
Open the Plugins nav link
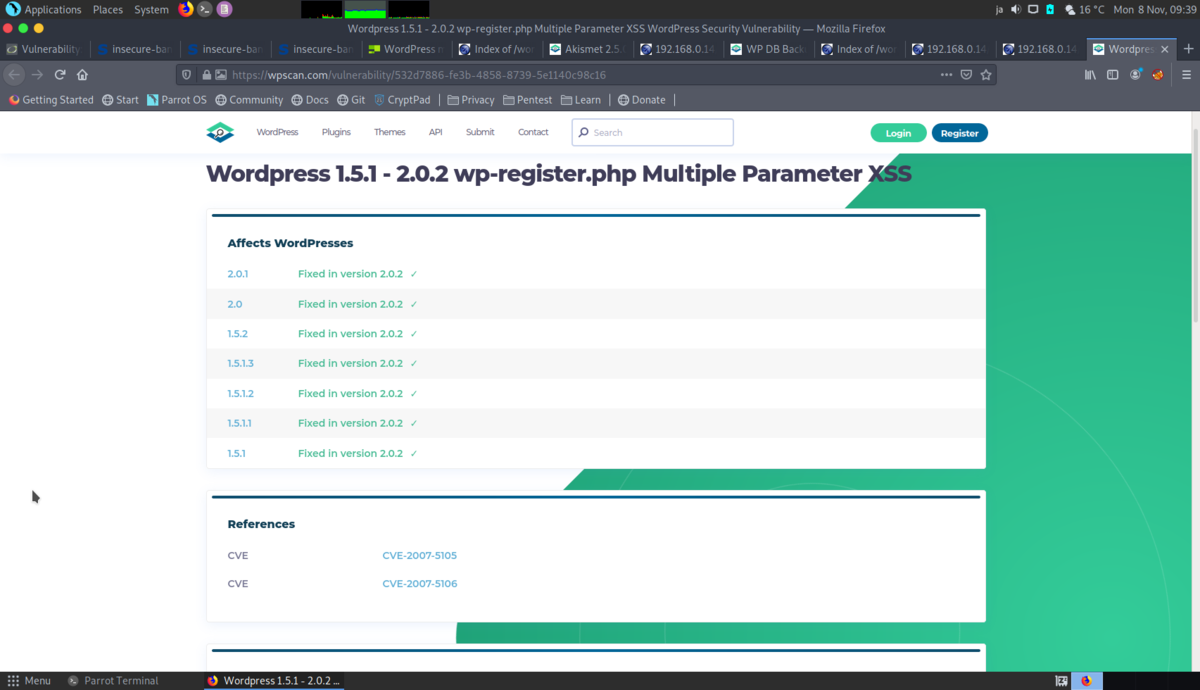click(x=336, y=132)
